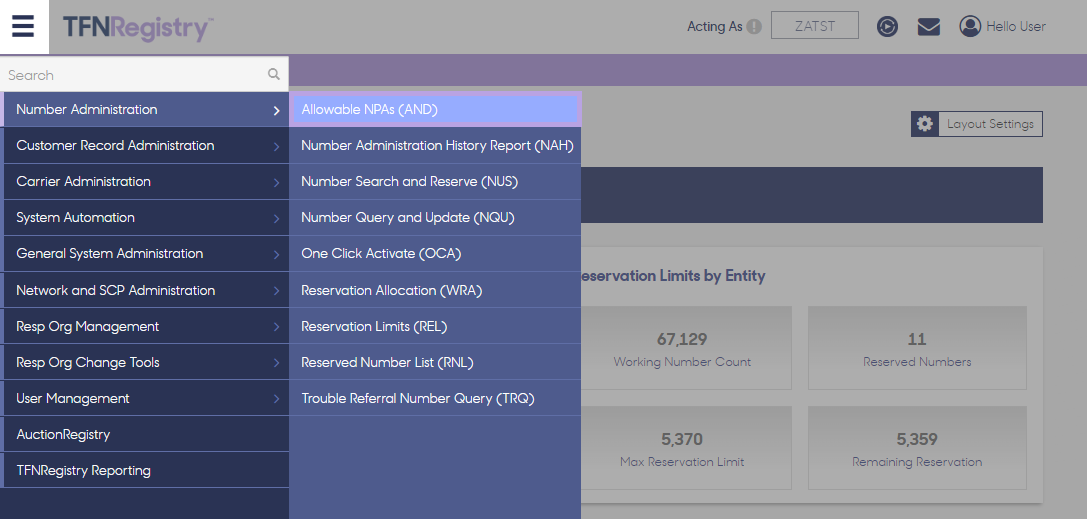
Task: Expand Resp Org Management chevron
Action: [277, 328]
